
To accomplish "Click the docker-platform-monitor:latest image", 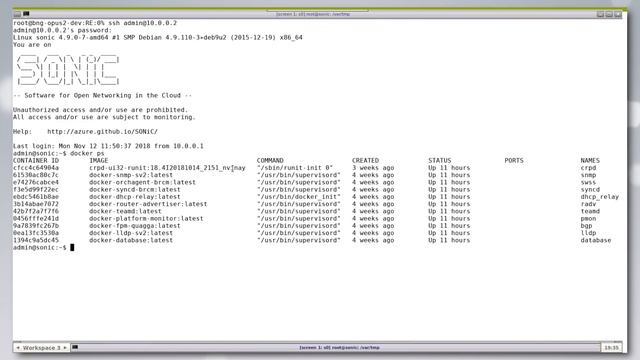I will pyautogui.click(x=146, y=218).
